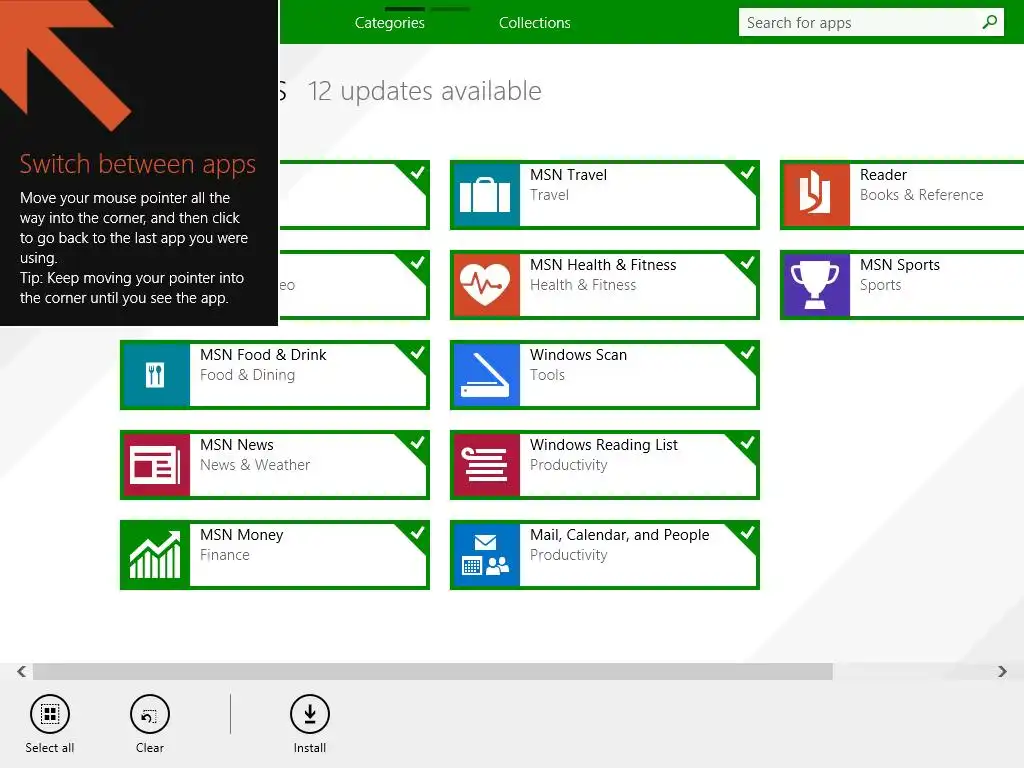Click the Select all label
The height and width of the screenshot is (768, 1024).
(x=50, y=748)
